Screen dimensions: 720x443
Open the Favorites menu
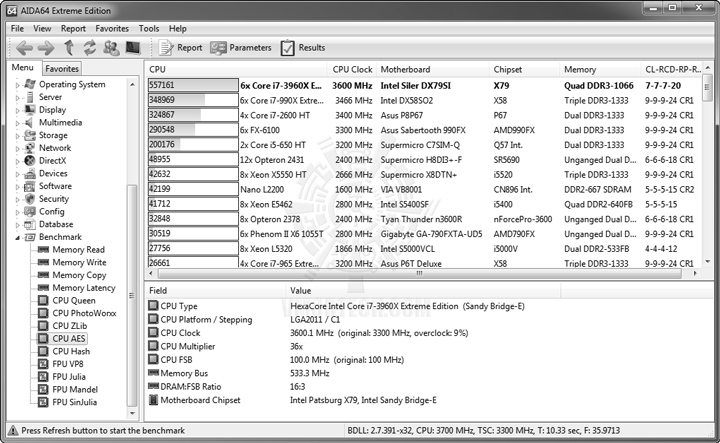(x=112, y=28)
